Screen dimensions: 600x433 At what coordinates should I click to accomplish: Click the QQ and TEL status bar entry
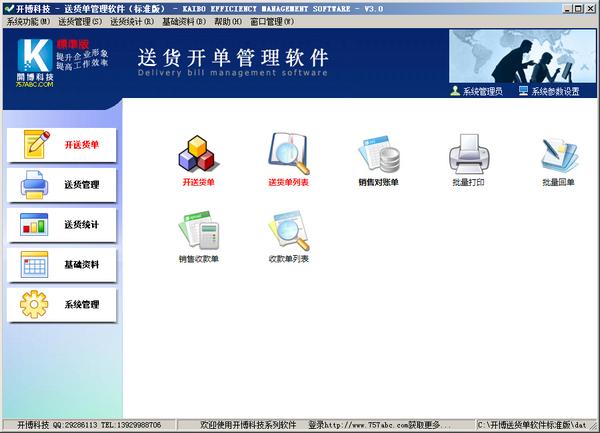pos(89,425)
